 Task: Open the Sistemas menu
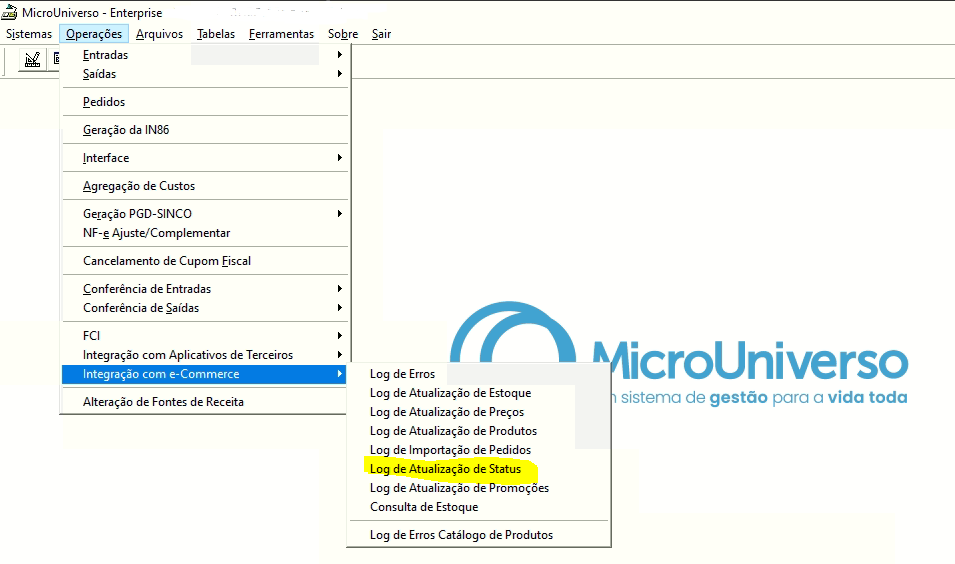29,34
